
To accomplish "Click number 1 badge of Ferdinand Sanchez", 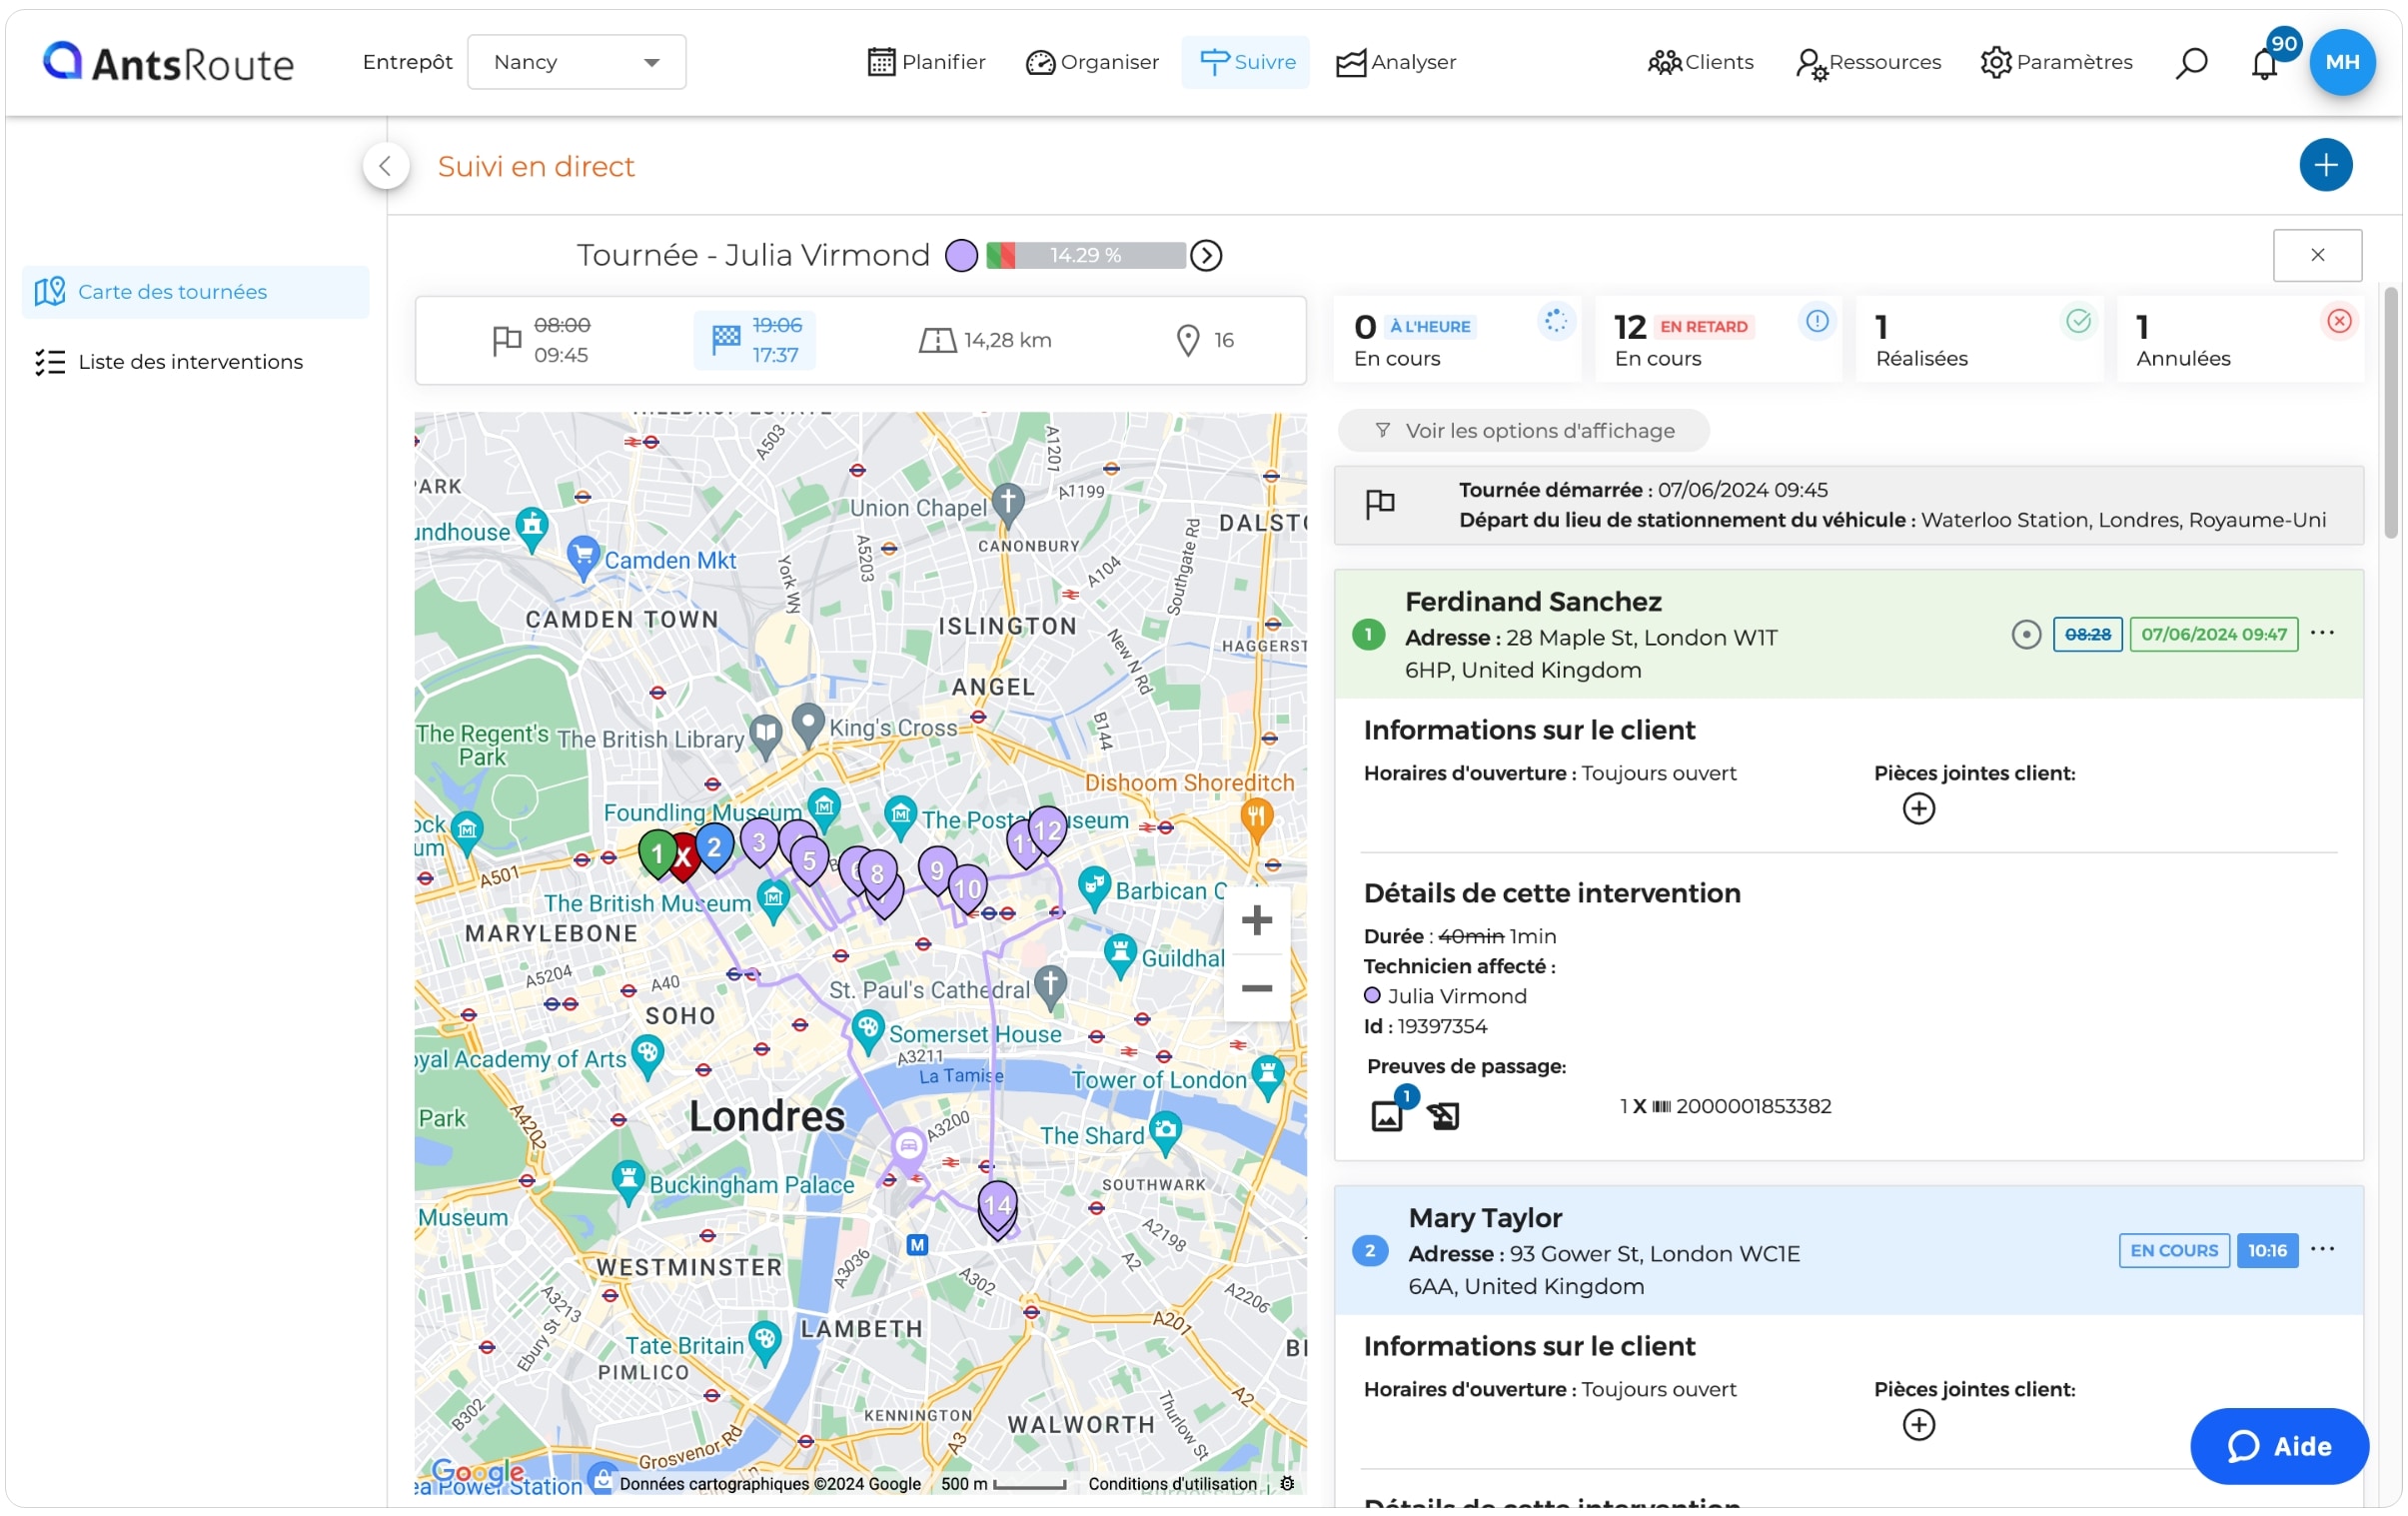I will click(1368, 635).
